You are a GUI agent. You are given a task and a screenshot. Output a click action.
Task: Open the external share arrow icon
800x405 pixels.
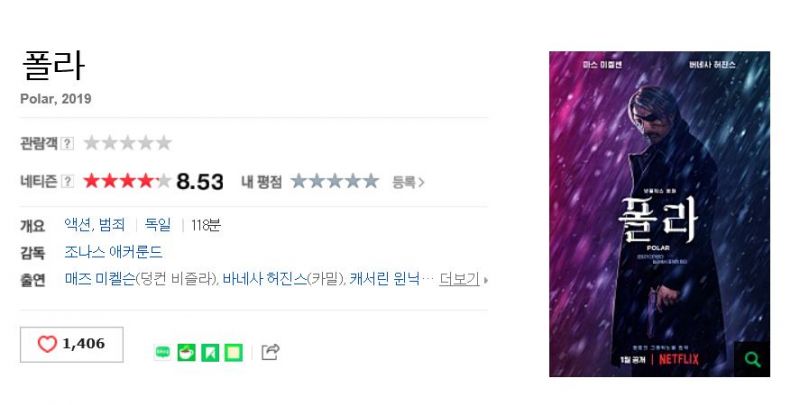click(x=270, y=352)
